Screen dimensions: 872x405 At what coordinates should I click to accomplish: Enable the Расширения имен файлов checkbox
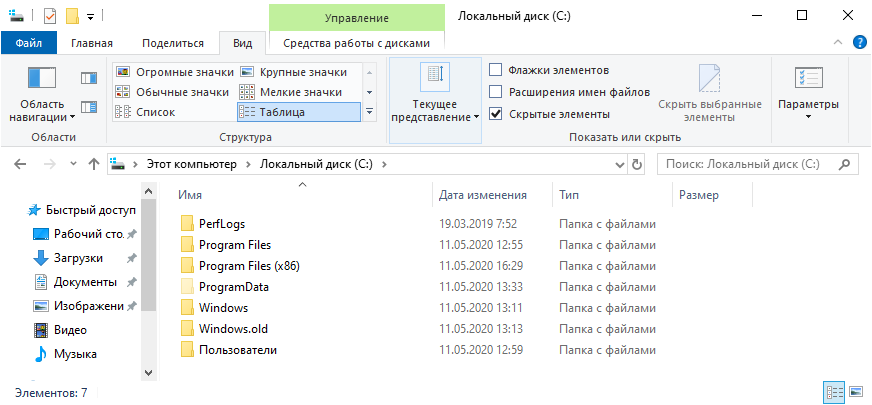pos(496,92)
